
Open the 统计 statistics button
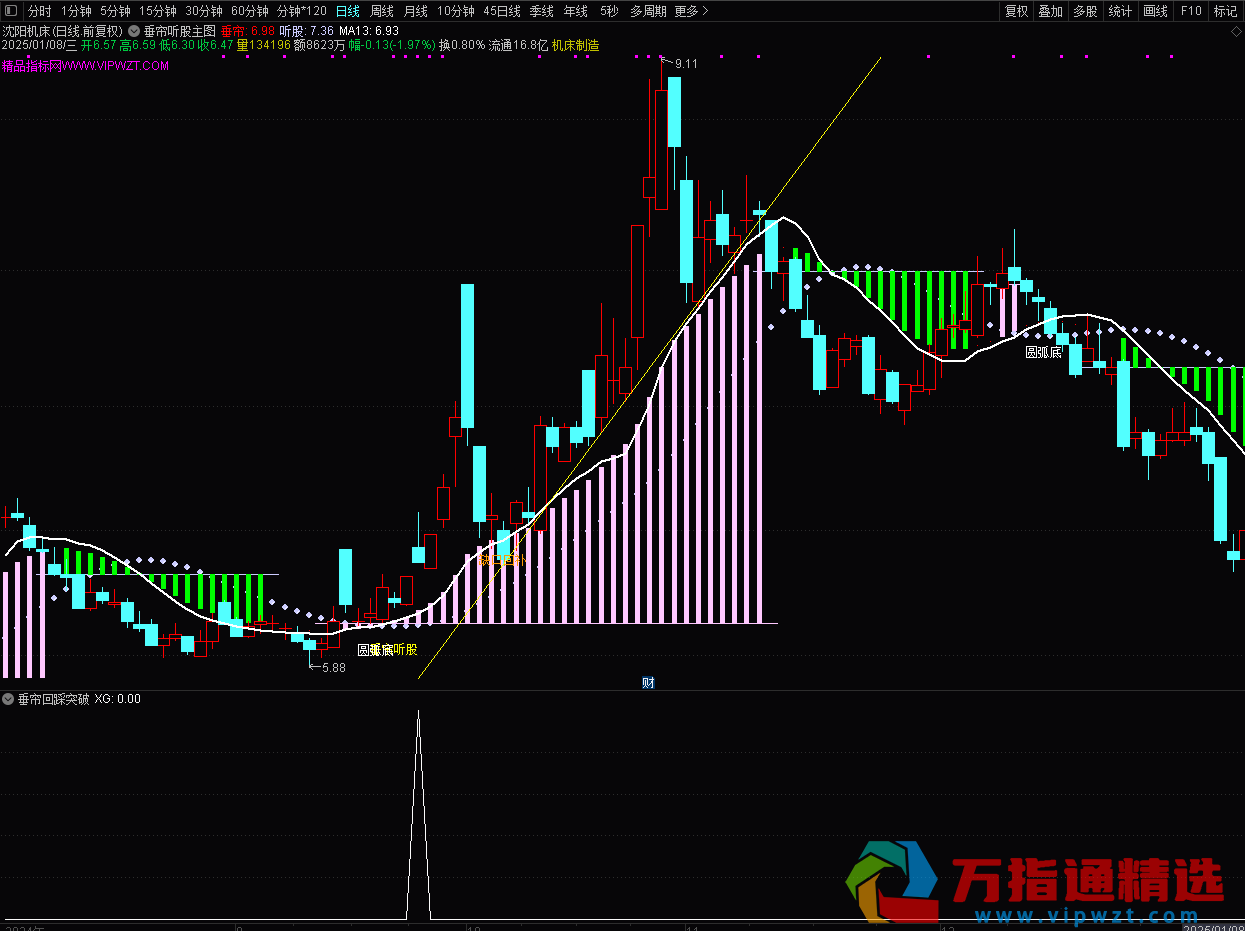coord(1121,11)
